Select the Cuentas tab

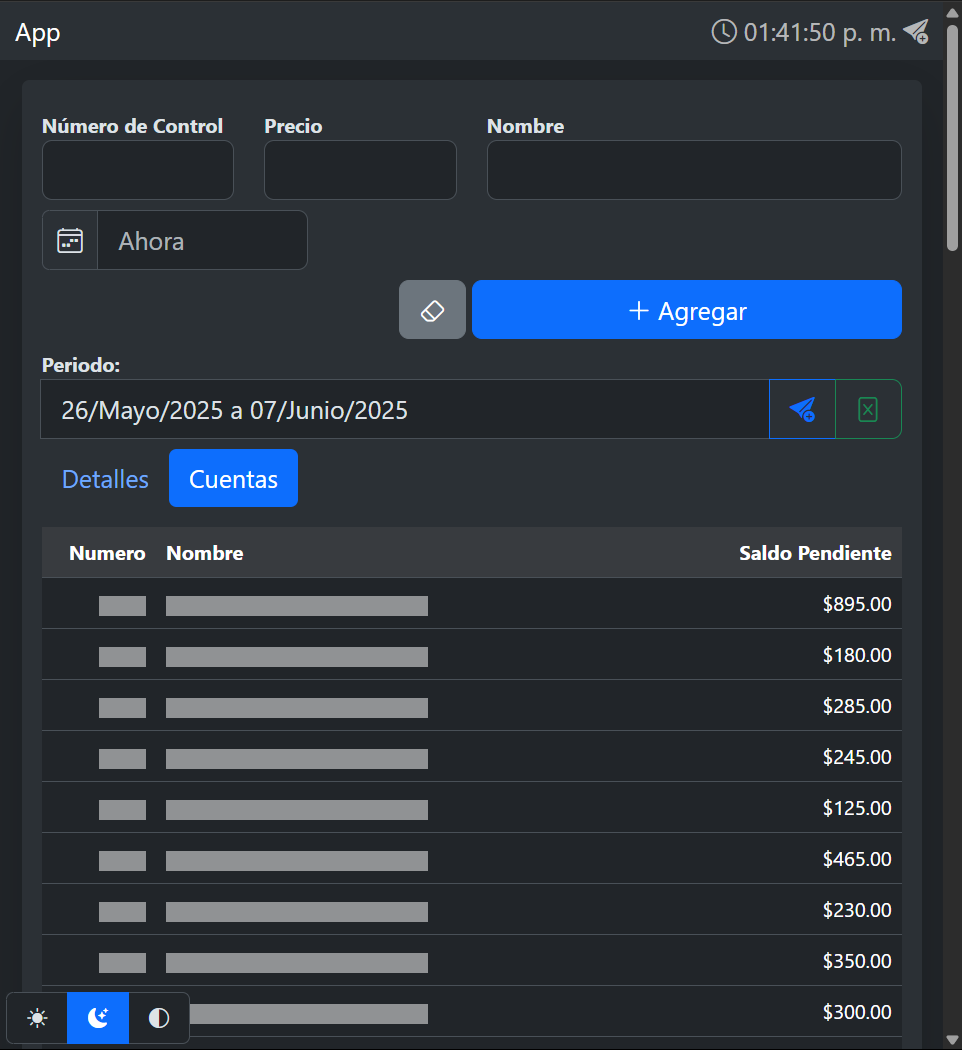(x=233, y=479)
